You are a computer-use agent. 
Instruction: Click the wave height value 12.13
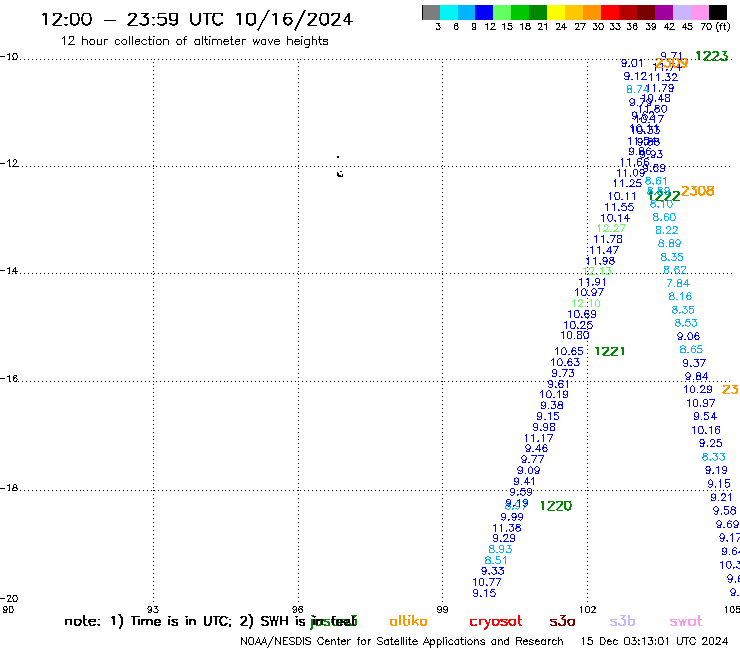(x=597, y=271)
